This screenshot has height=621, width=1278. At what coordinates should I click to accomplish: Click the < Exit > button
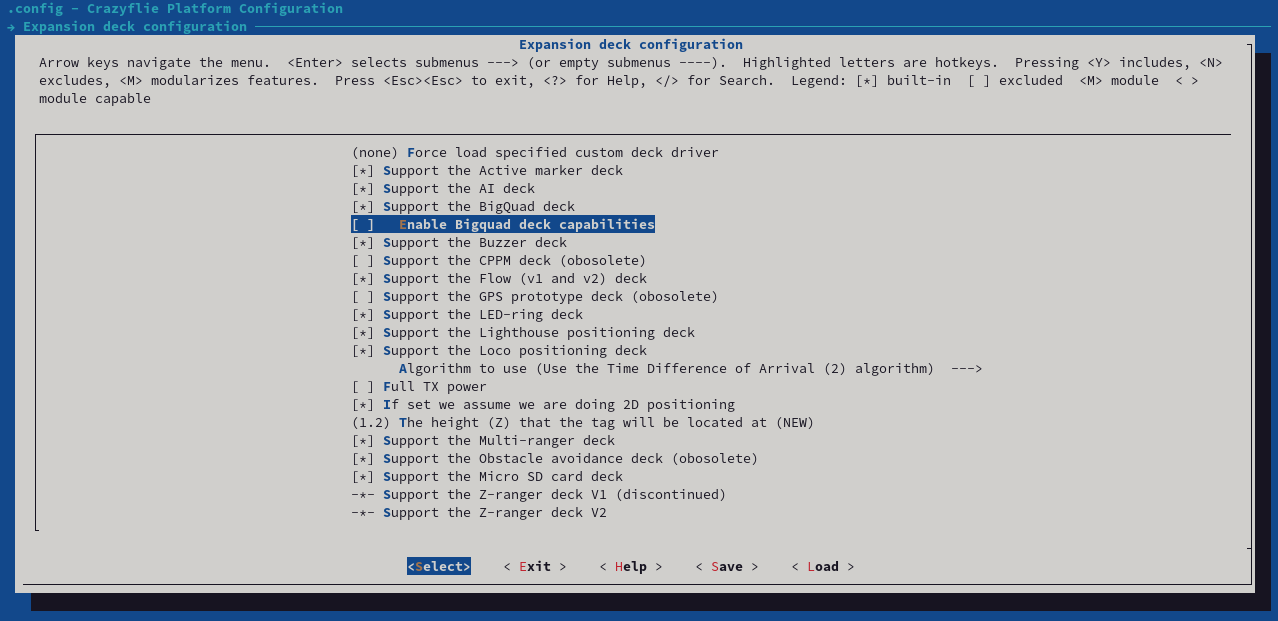click(535, 567)
